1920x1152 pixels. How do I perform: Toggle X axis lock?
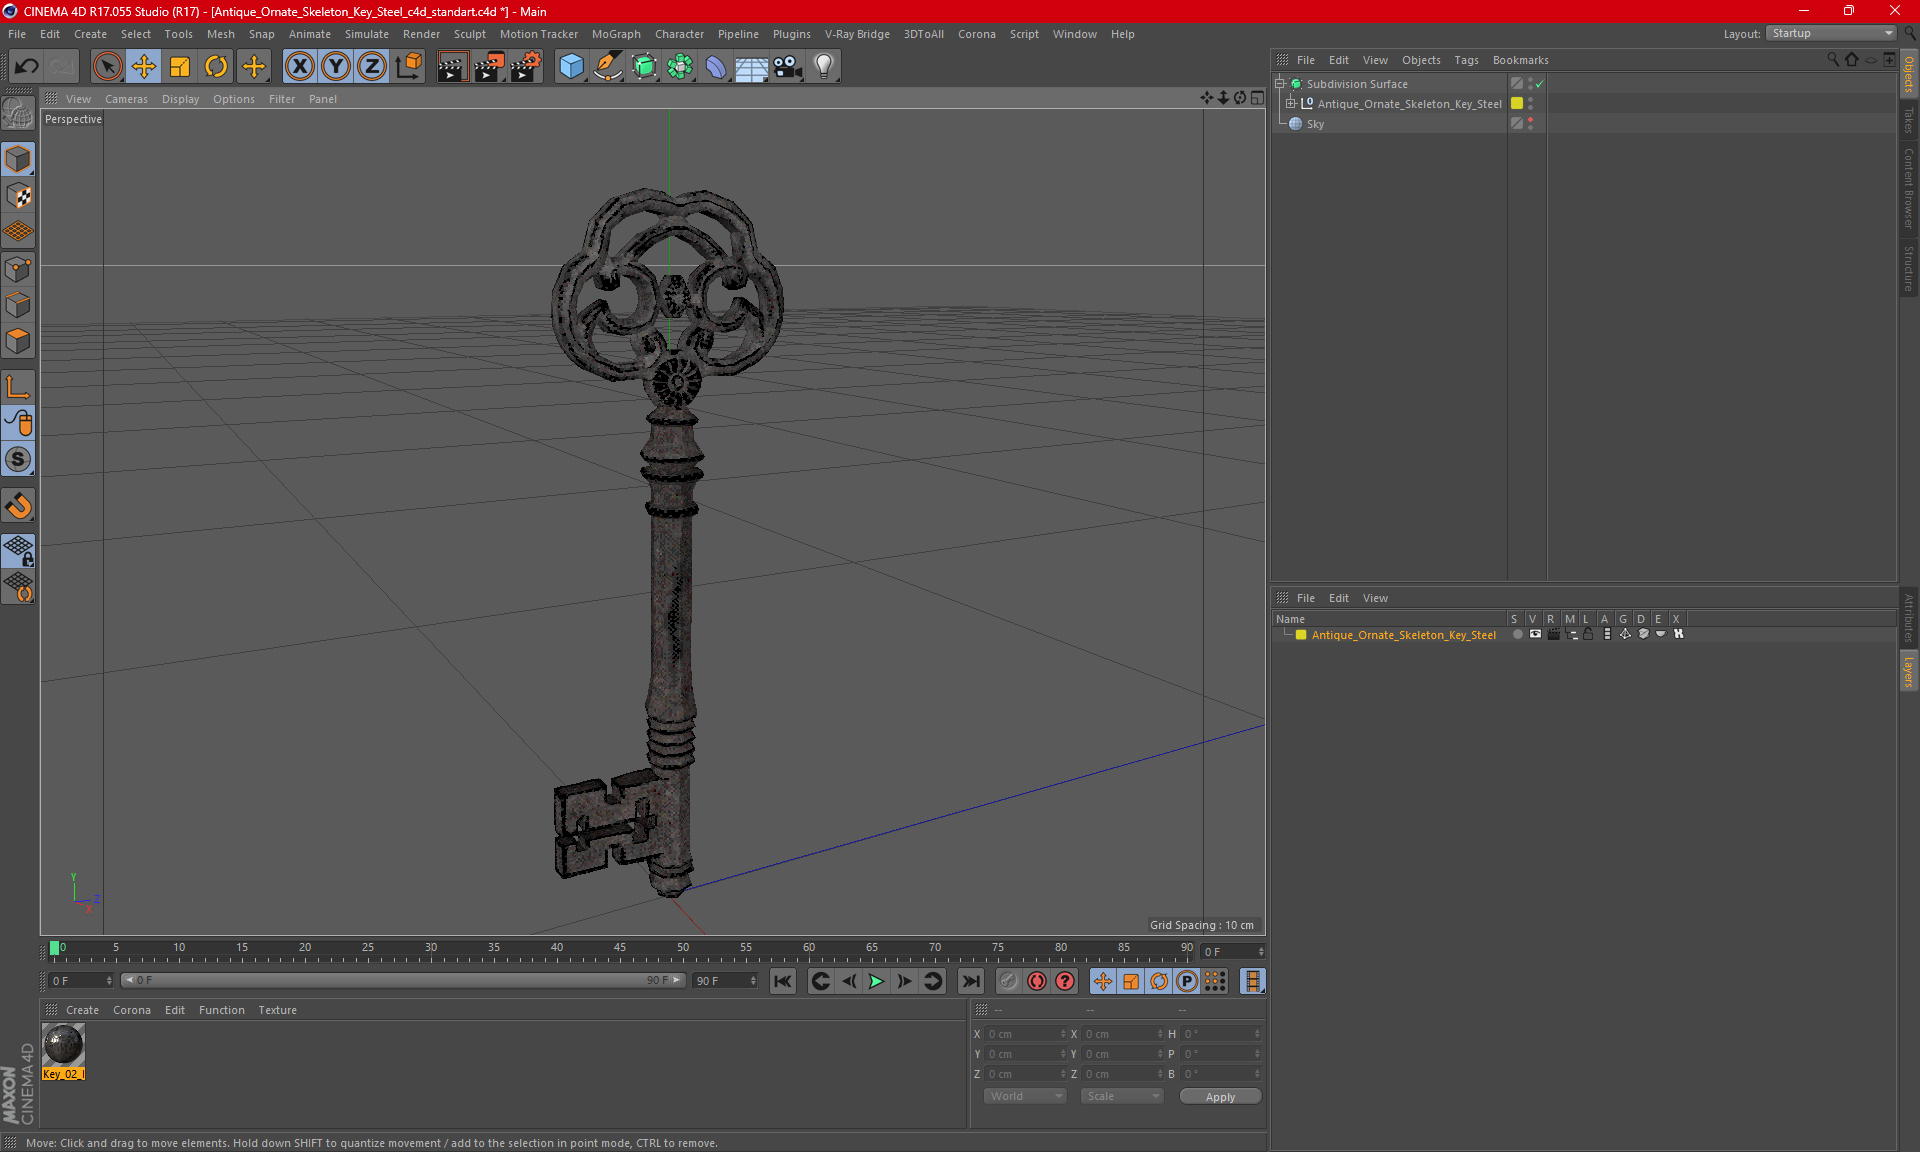(299, 66)
